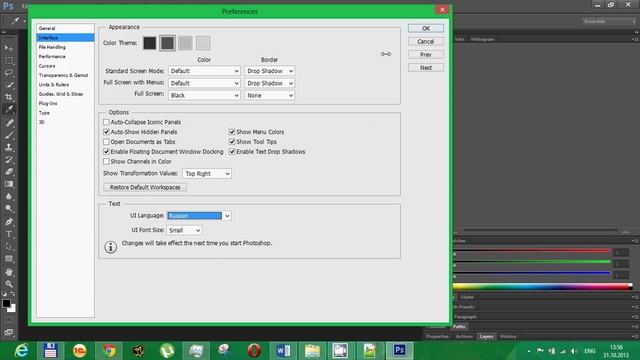Open Internet Explorer from taskbar
Viewport: 640px width, 360px height.
[x=21, y=350]
